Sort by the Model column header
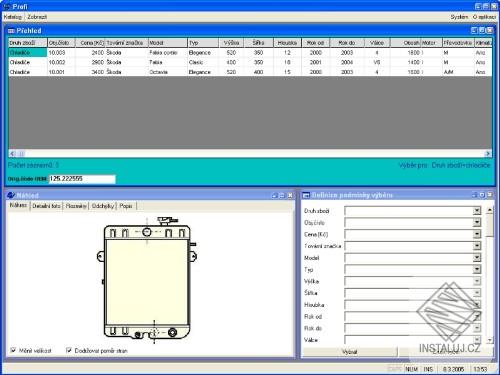Viewport: 500px width, 375px height. (x=168, y=43)
